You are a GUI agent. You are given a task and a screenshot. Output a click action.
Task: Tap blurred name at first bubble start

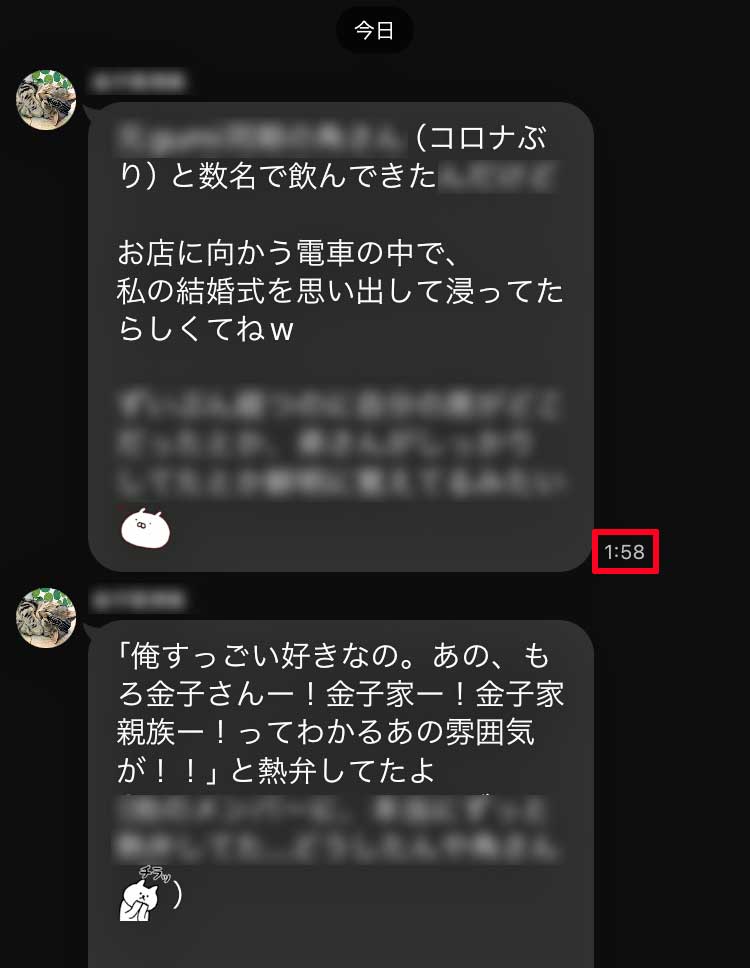(261, 138)
